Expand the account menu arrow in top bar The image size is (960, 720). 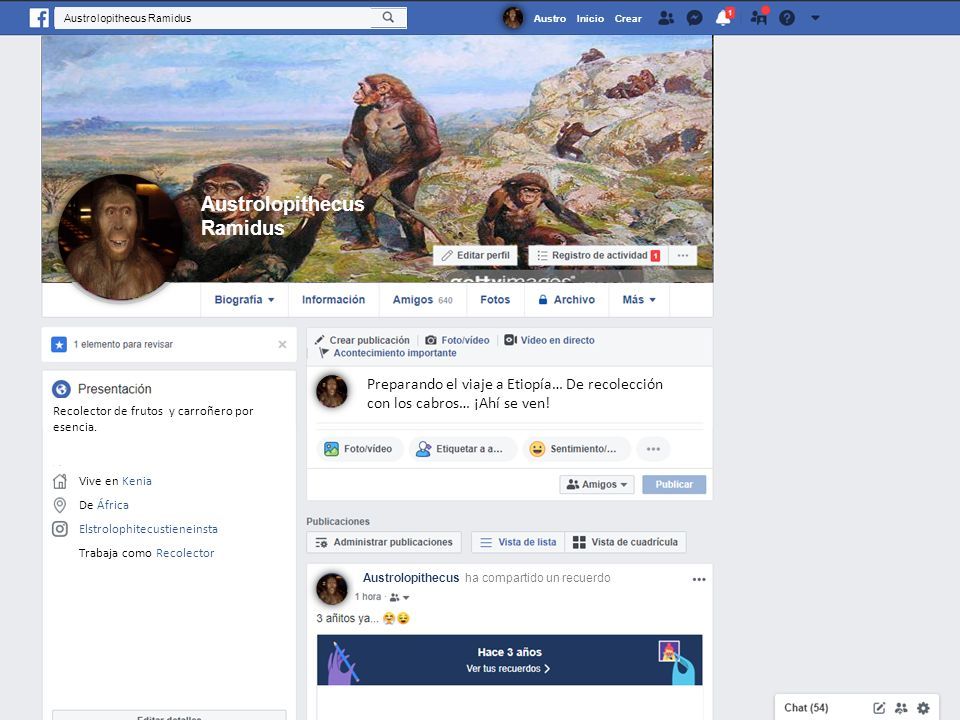pos(815,18)
